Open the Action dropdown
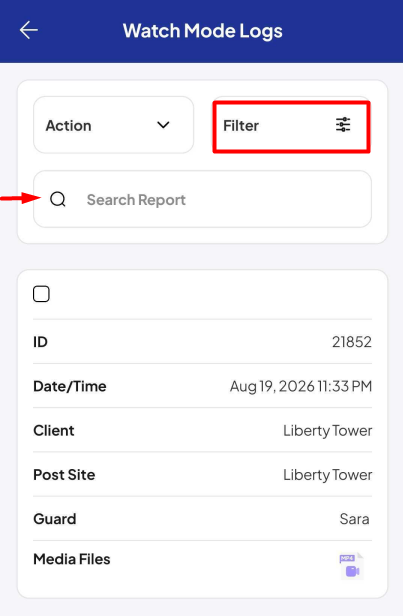 pyautogui.click(x=114, y=125)
